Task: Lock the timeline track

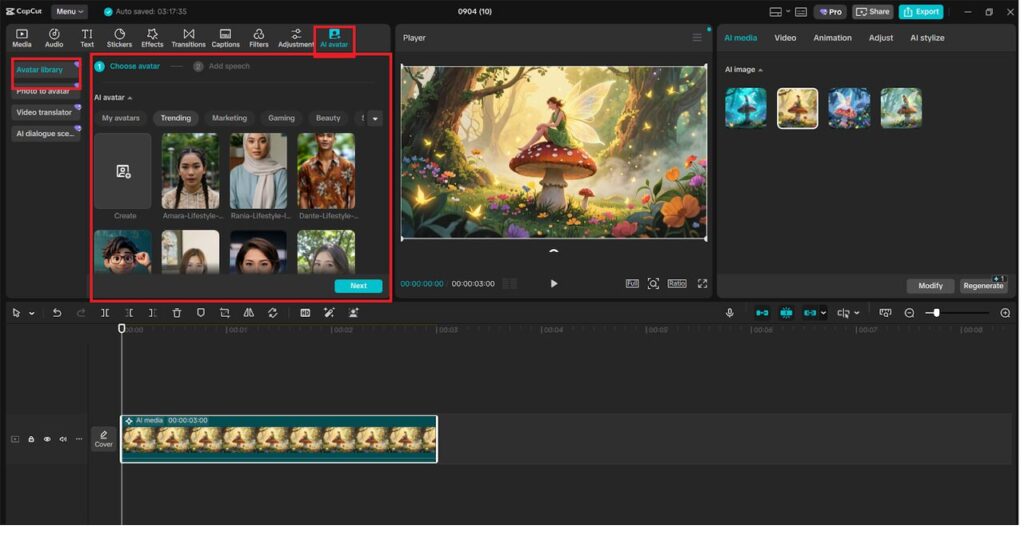Action: [x=31, y=439]
